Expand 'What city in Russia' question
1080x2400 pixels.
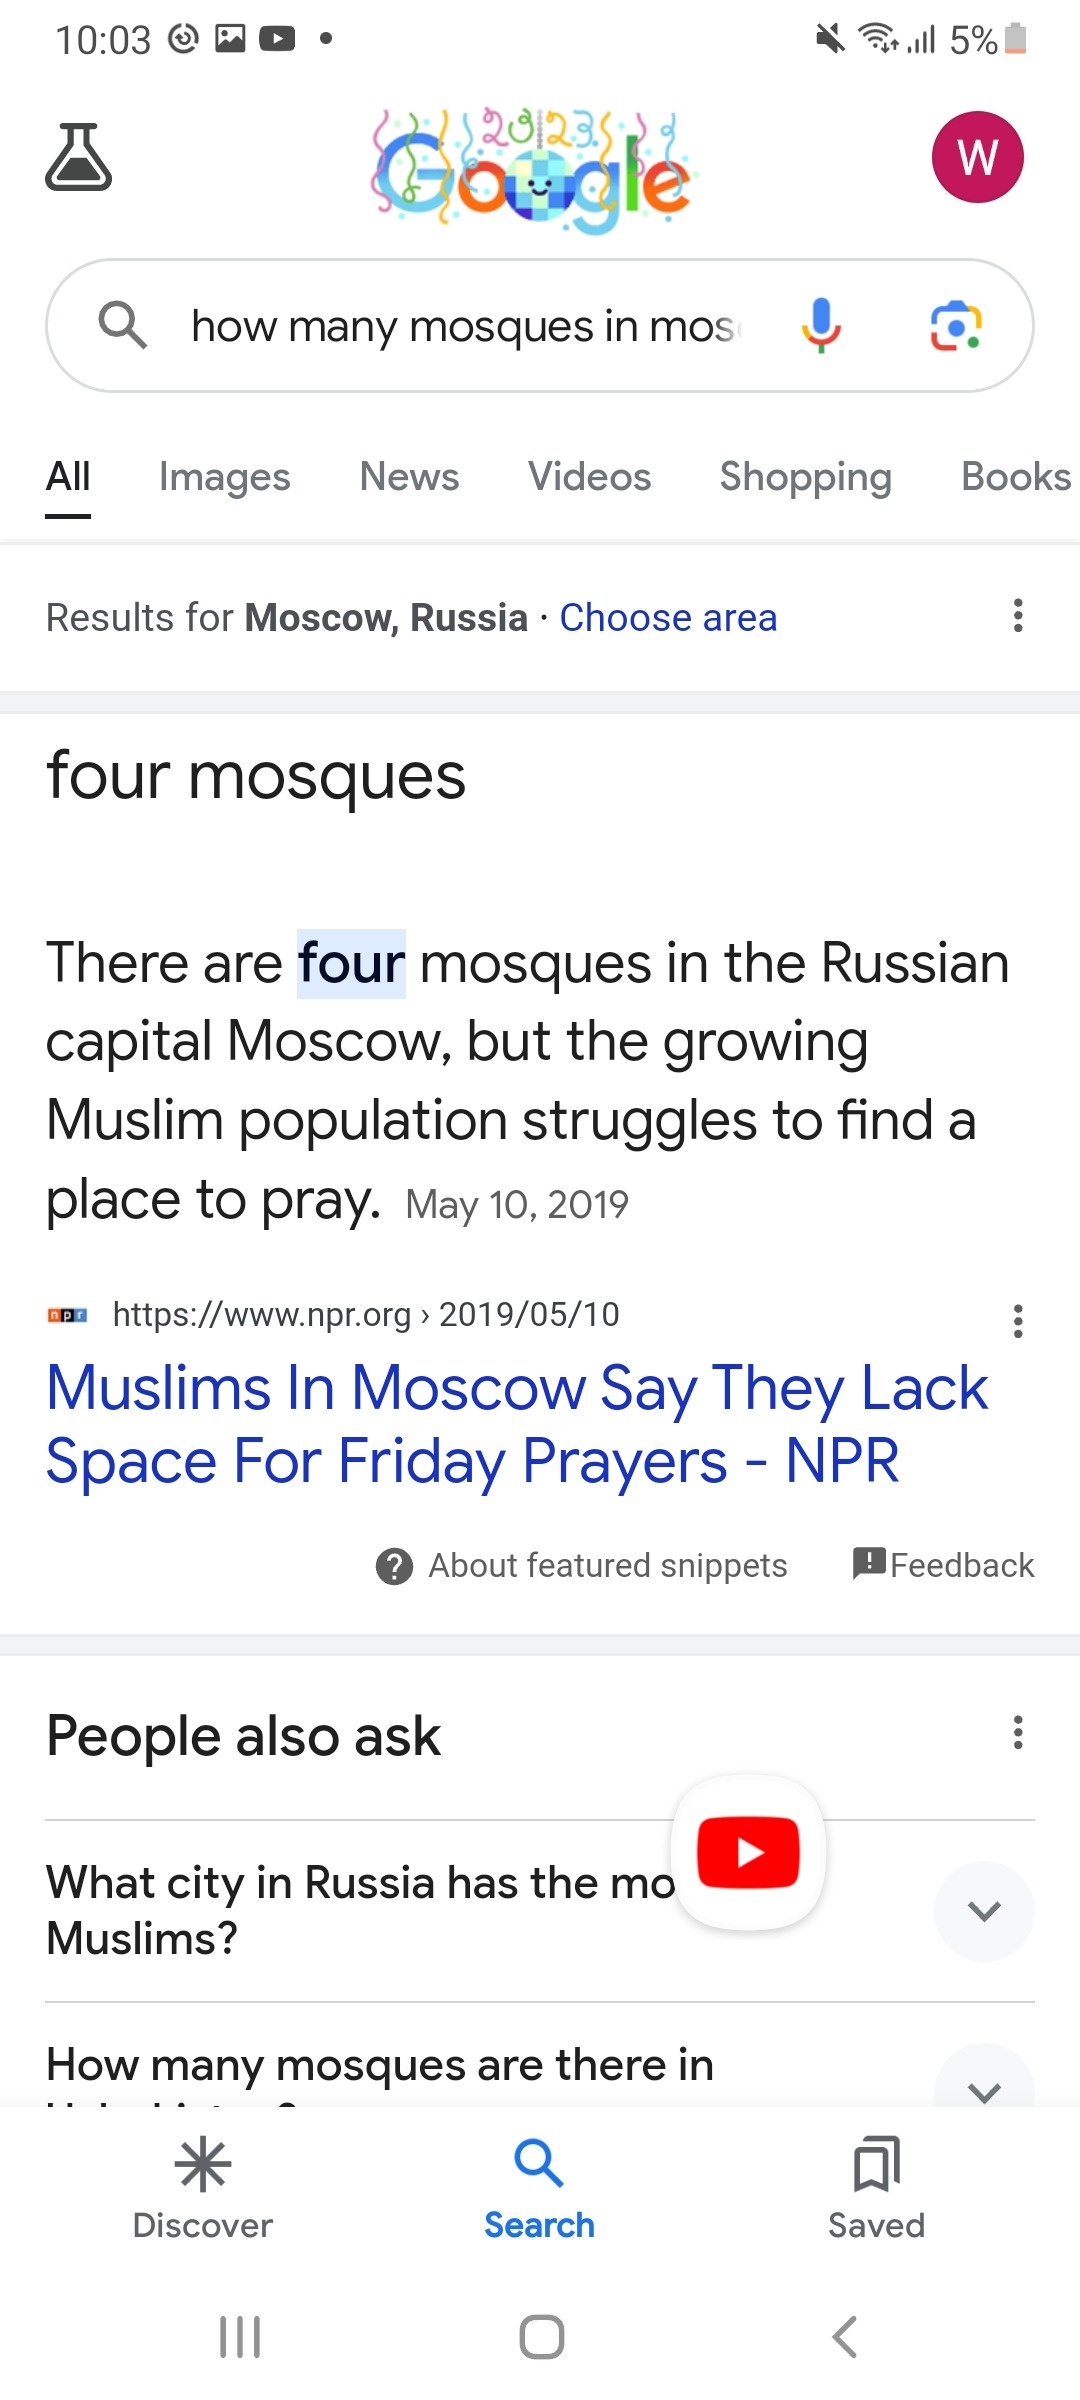coord(984,1911)
